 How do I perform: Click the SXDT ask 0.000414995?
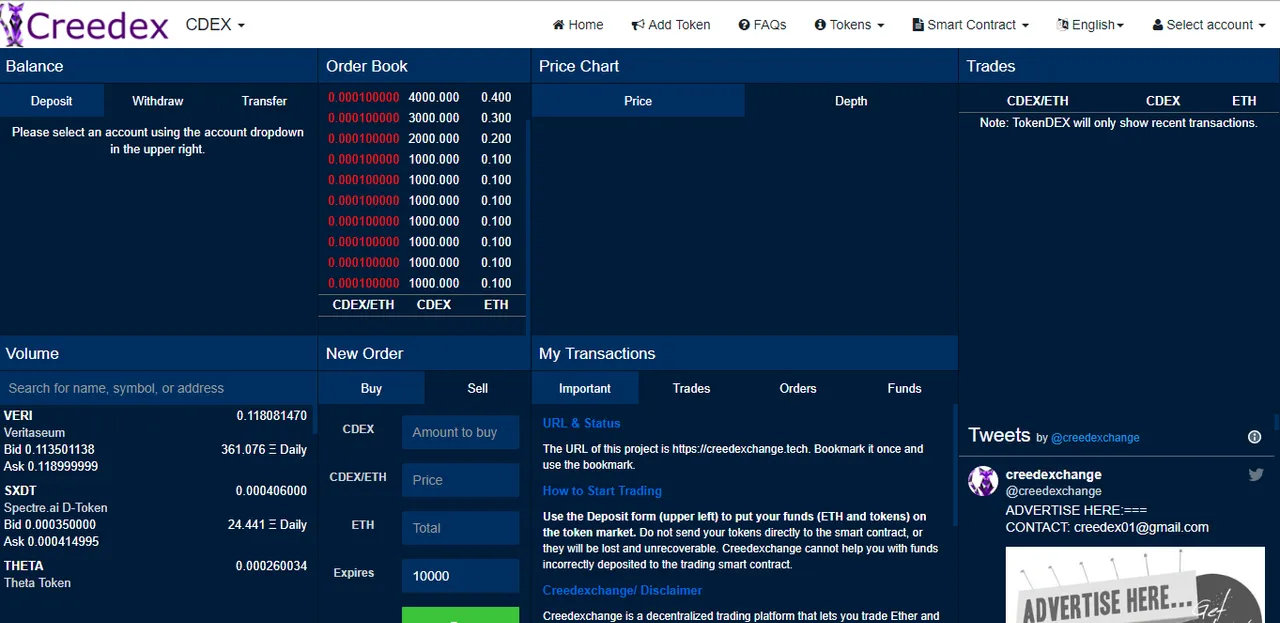pyautogui.click(x=51, y=542)
